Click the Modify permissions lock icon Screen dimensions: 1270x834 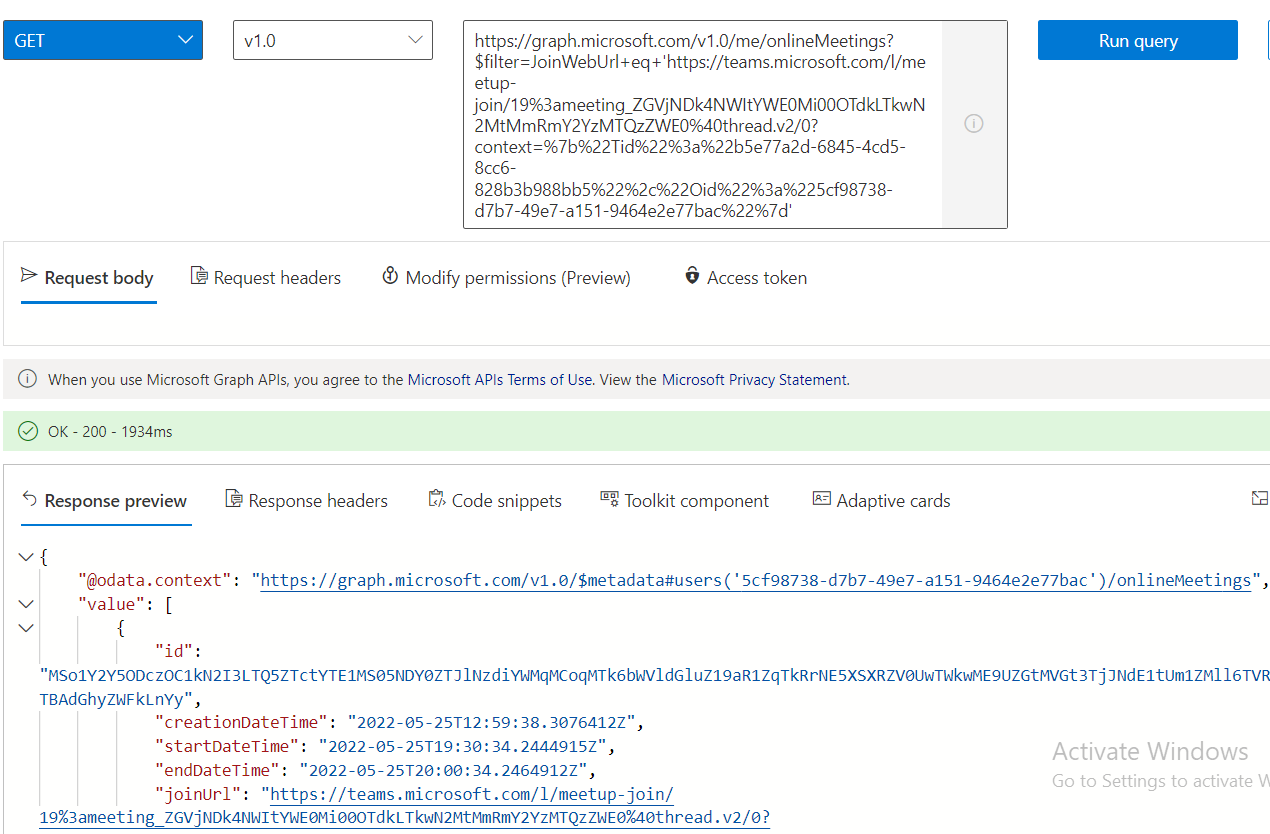(390, 277)
